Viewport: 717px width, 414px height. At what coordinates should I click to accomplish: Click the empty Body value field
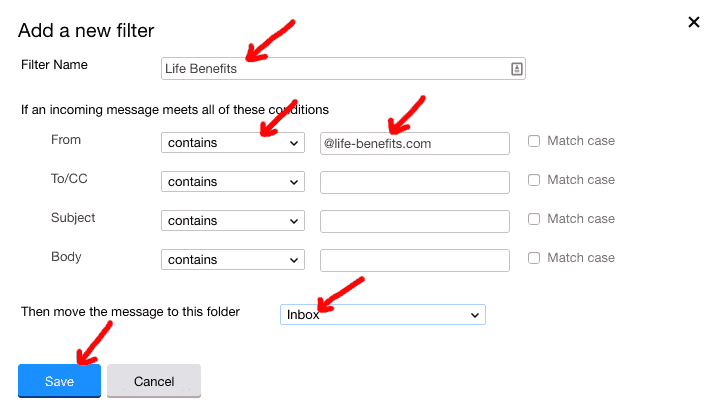click(x=415, y=260)
